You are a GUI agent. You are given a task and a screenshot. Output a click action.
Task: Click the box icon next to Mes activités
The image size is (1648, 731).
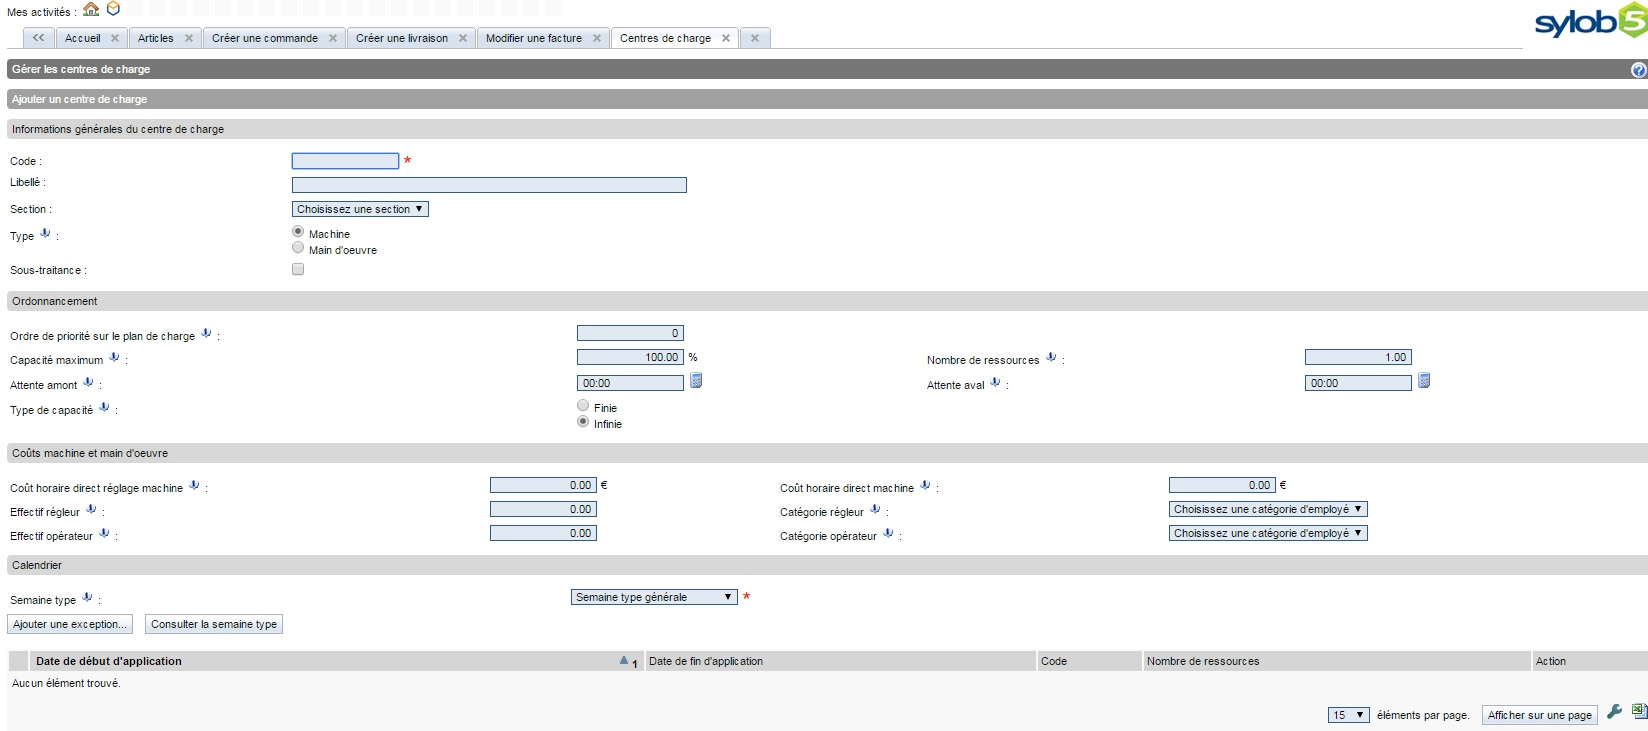[x=113, y=9]
